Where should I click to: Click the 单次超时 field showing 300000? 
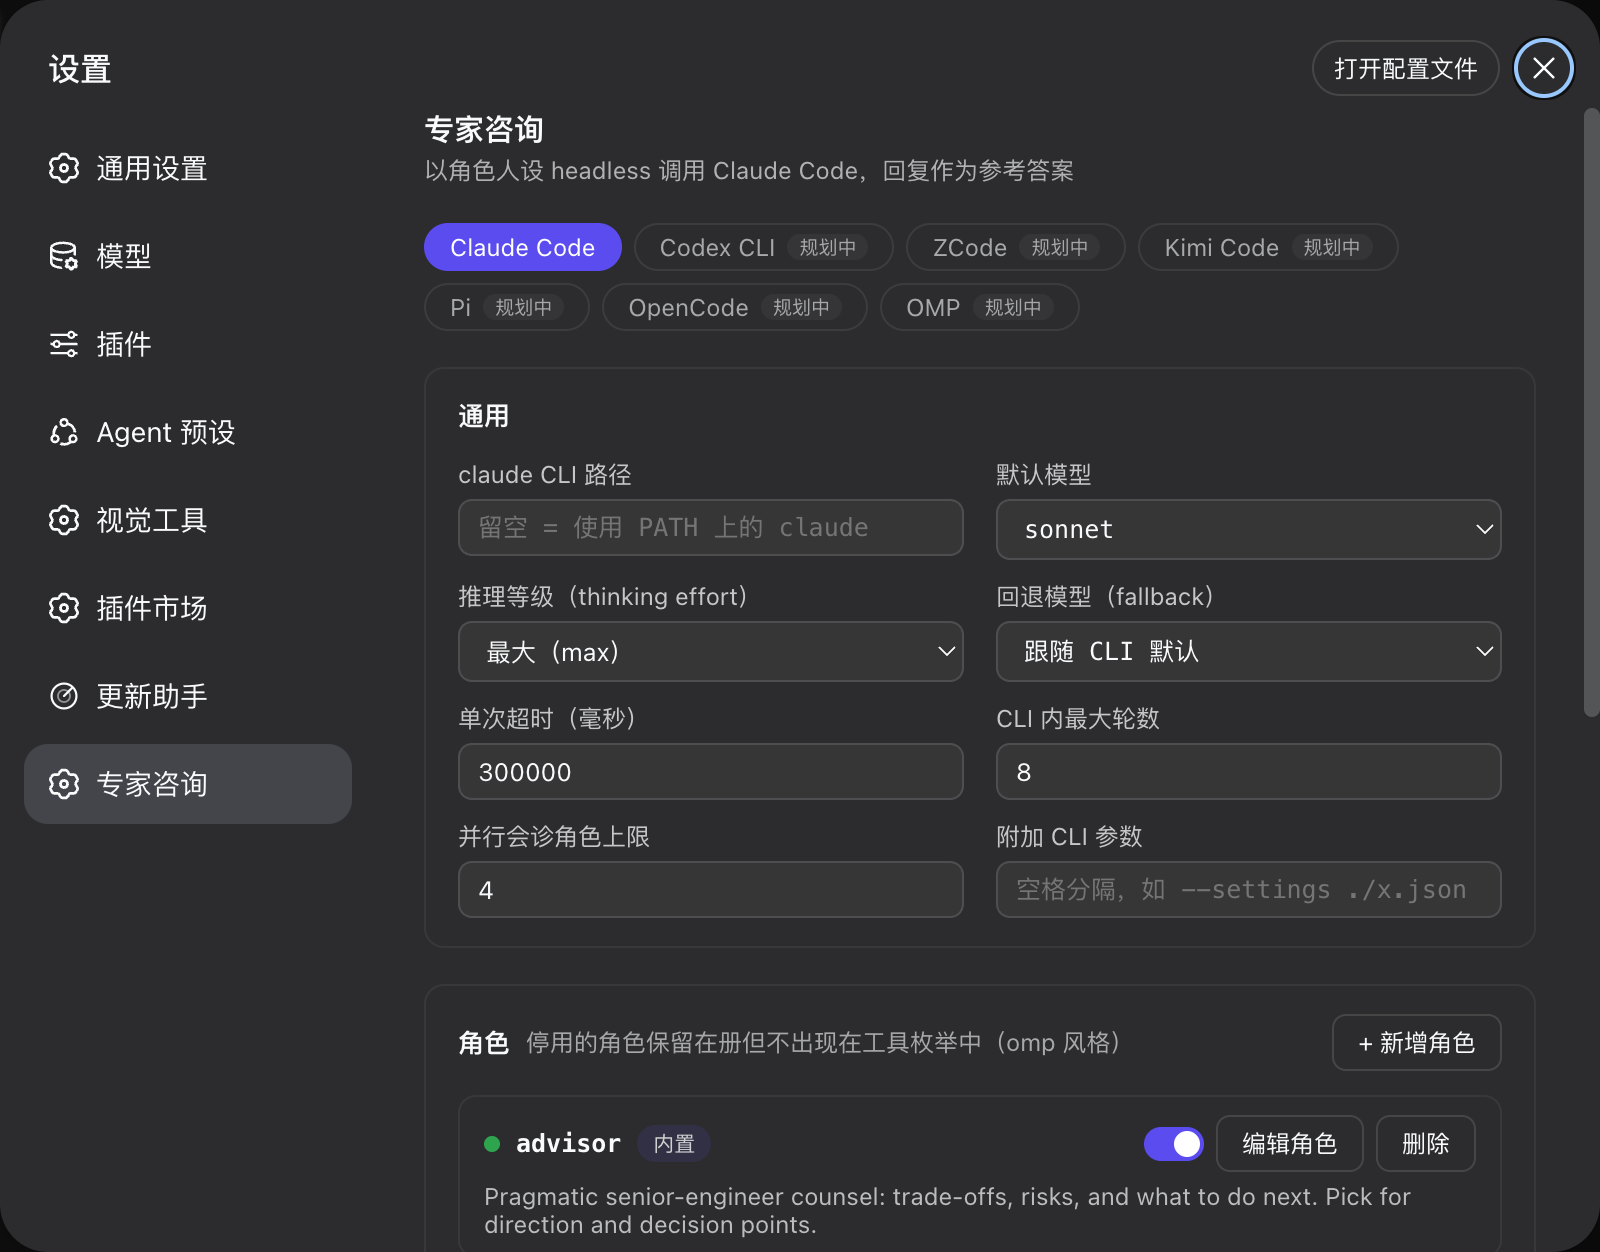tap(711, 772)
